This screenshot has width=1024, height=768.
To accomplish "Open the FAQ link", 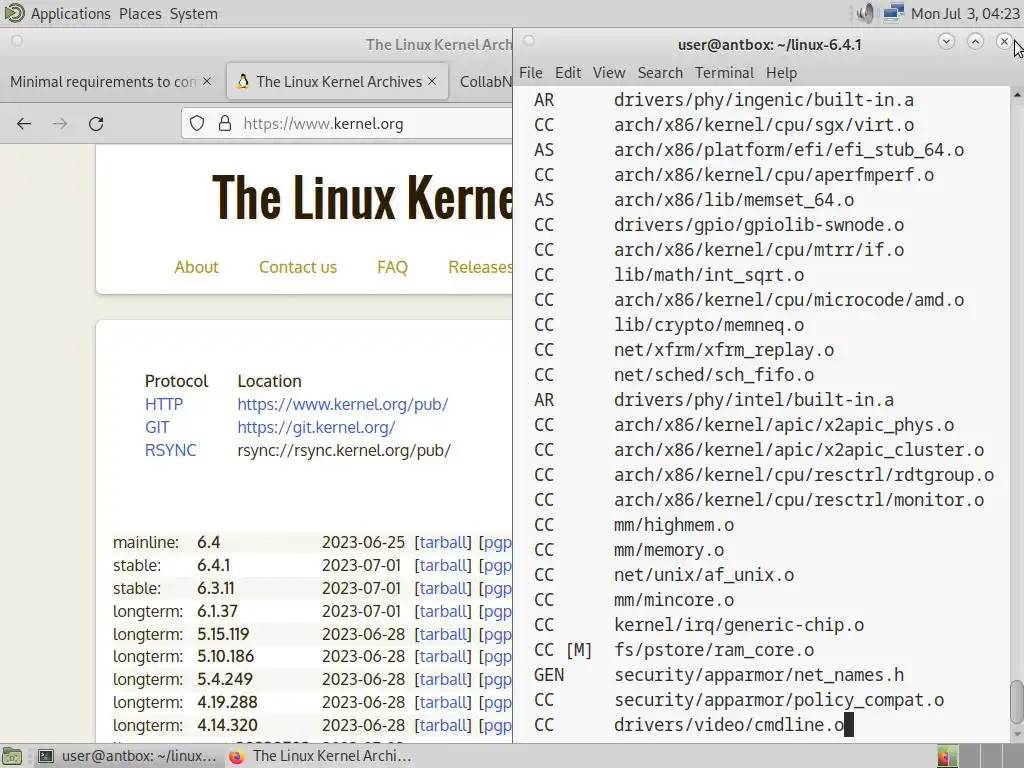I will 392,267.
